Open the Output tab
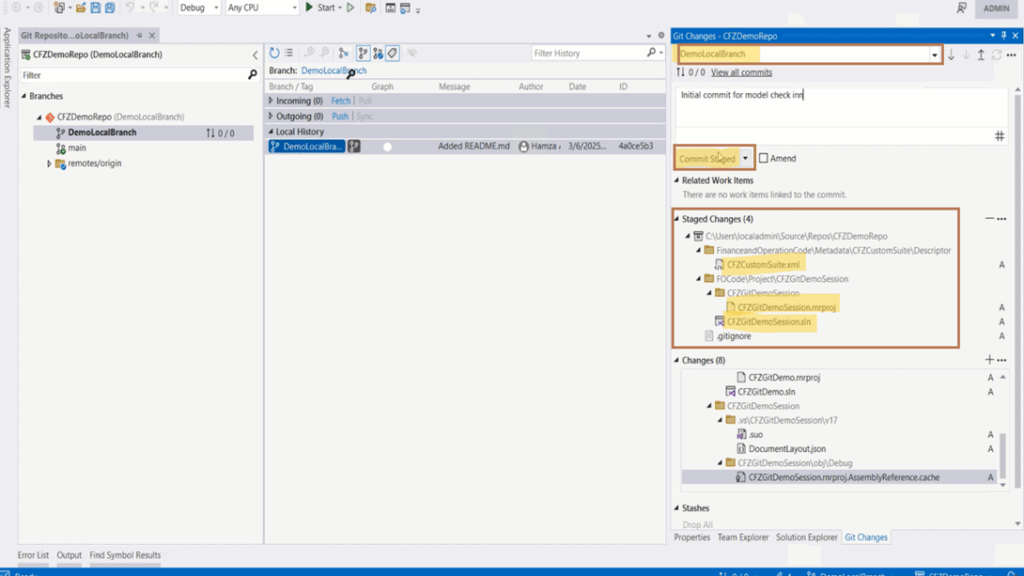 click(x=69, y=555)
